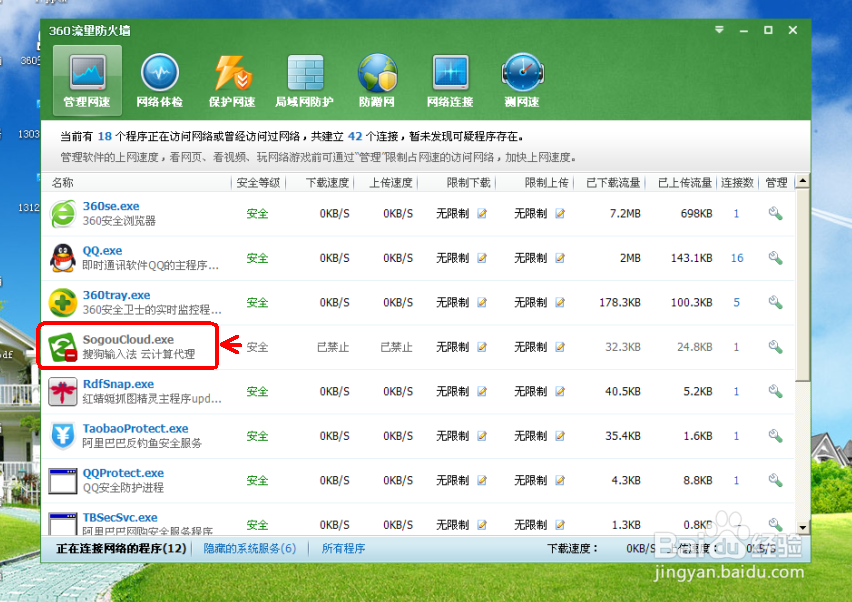Click TaobaoProtect.exe program name link

(x=135, y=429)
